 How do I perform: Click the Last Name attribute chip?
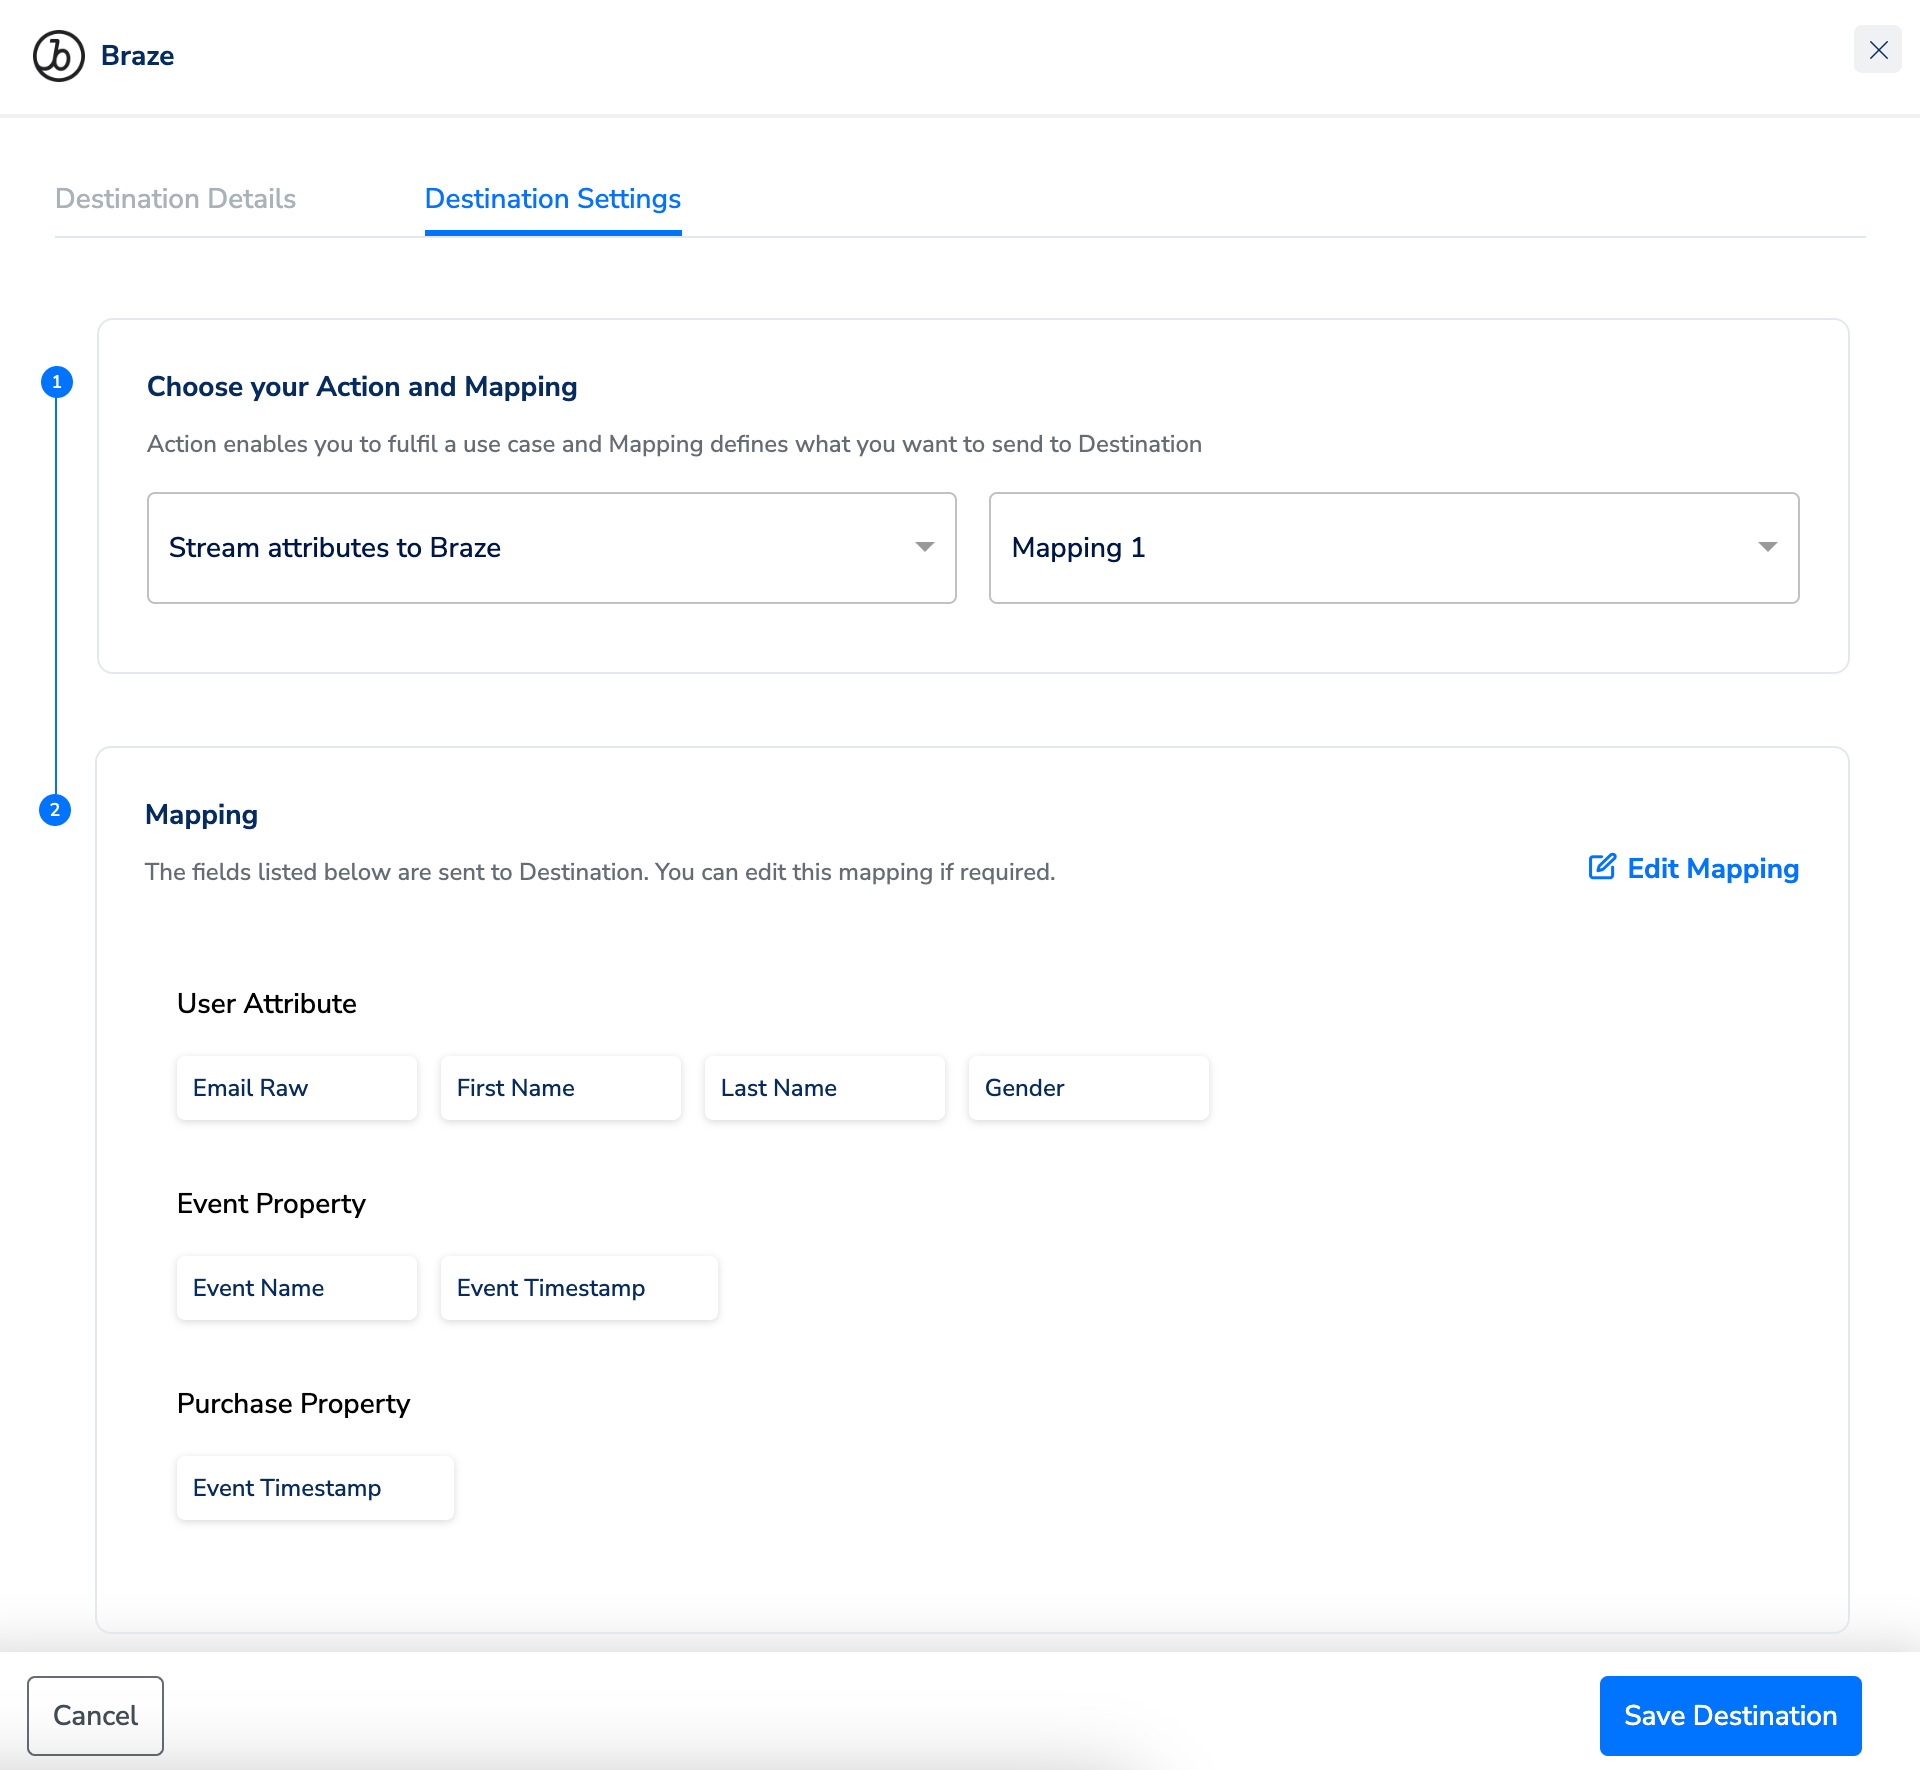824,1088
